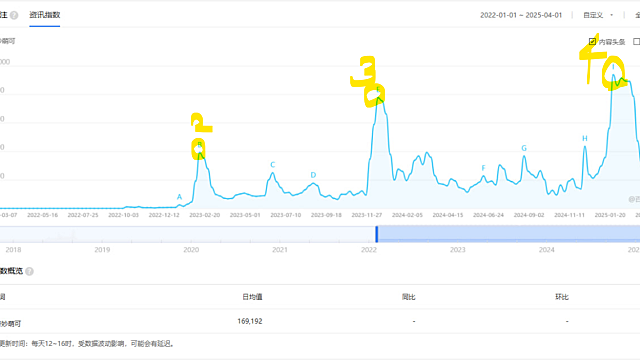Click the daily average value 169,192
The height and width of the screenshot is (360, 640).
250,322
